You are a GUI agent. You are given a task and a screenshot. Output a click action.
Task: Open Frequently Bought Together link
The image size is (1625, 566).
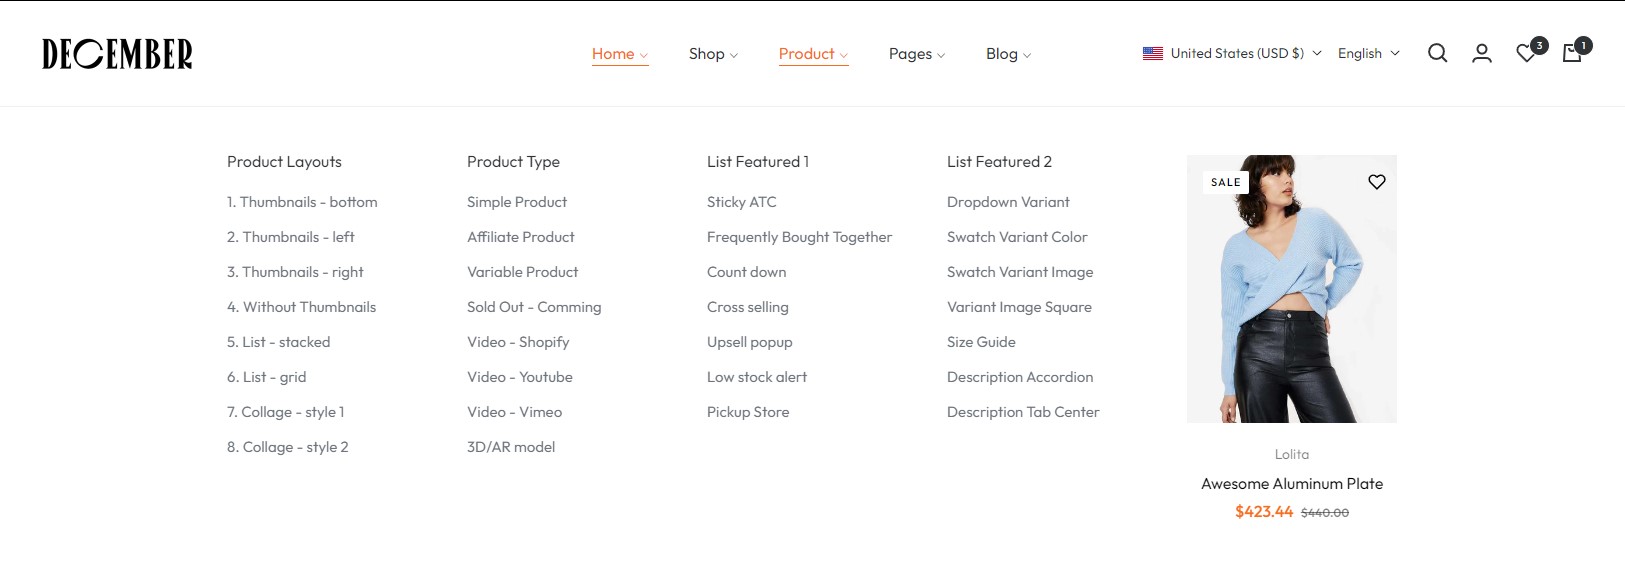tap(799, 237)
